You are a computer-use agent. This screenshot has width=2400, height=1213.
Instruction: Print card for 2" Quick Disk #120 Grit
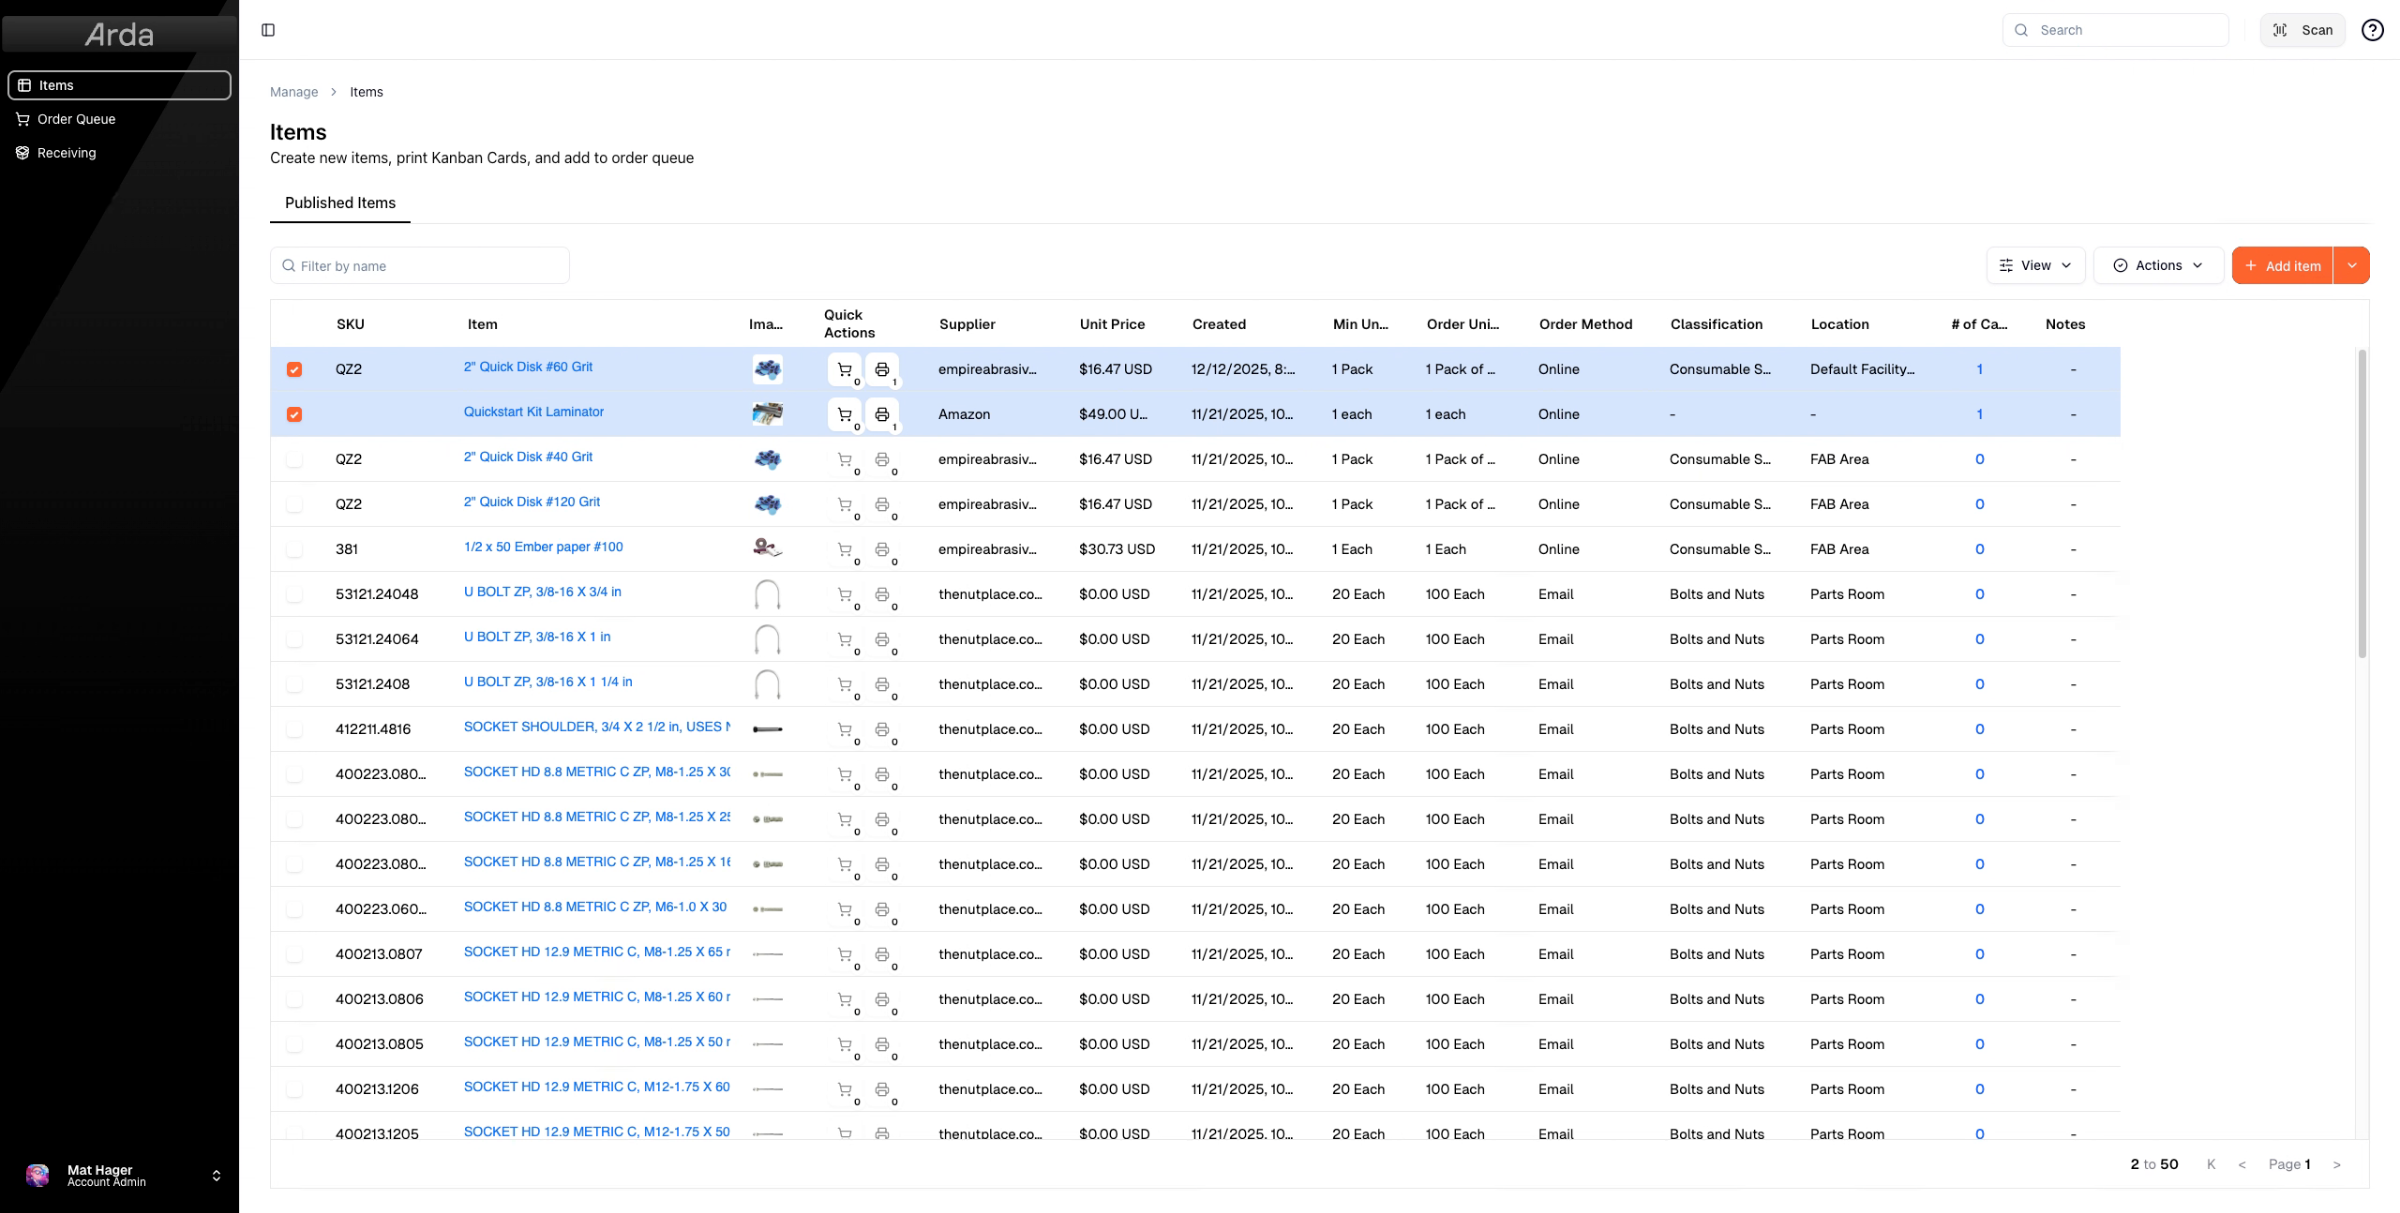tap(882, 504)
